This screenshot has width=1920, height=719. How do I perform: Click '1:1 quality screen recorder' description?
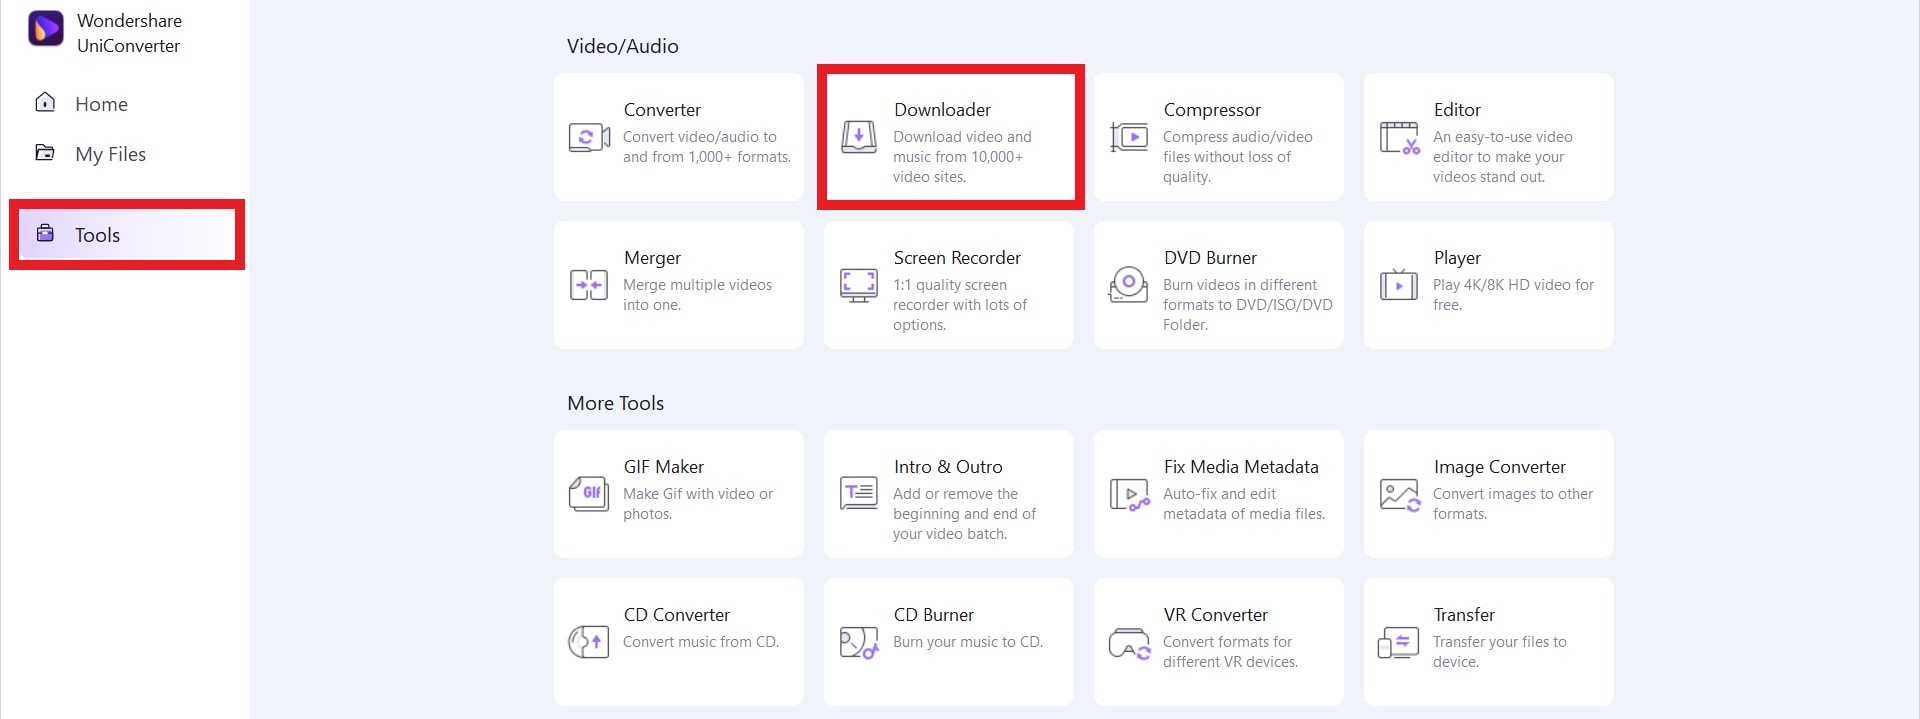point(960,305)
